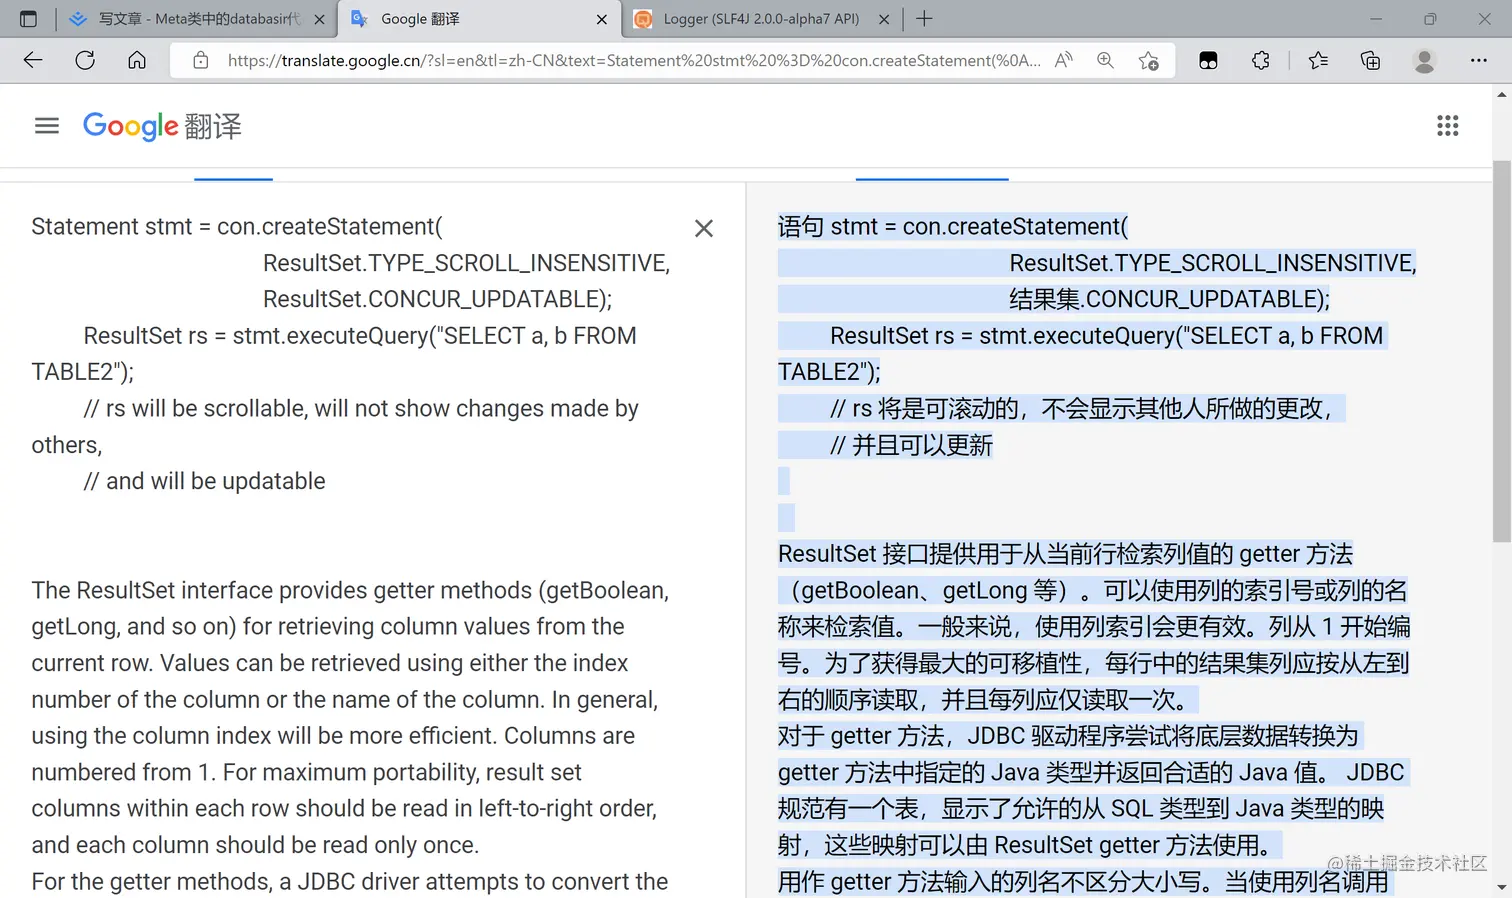
Task: Click the scrollbar up arrow
Action: (1501, 95)
